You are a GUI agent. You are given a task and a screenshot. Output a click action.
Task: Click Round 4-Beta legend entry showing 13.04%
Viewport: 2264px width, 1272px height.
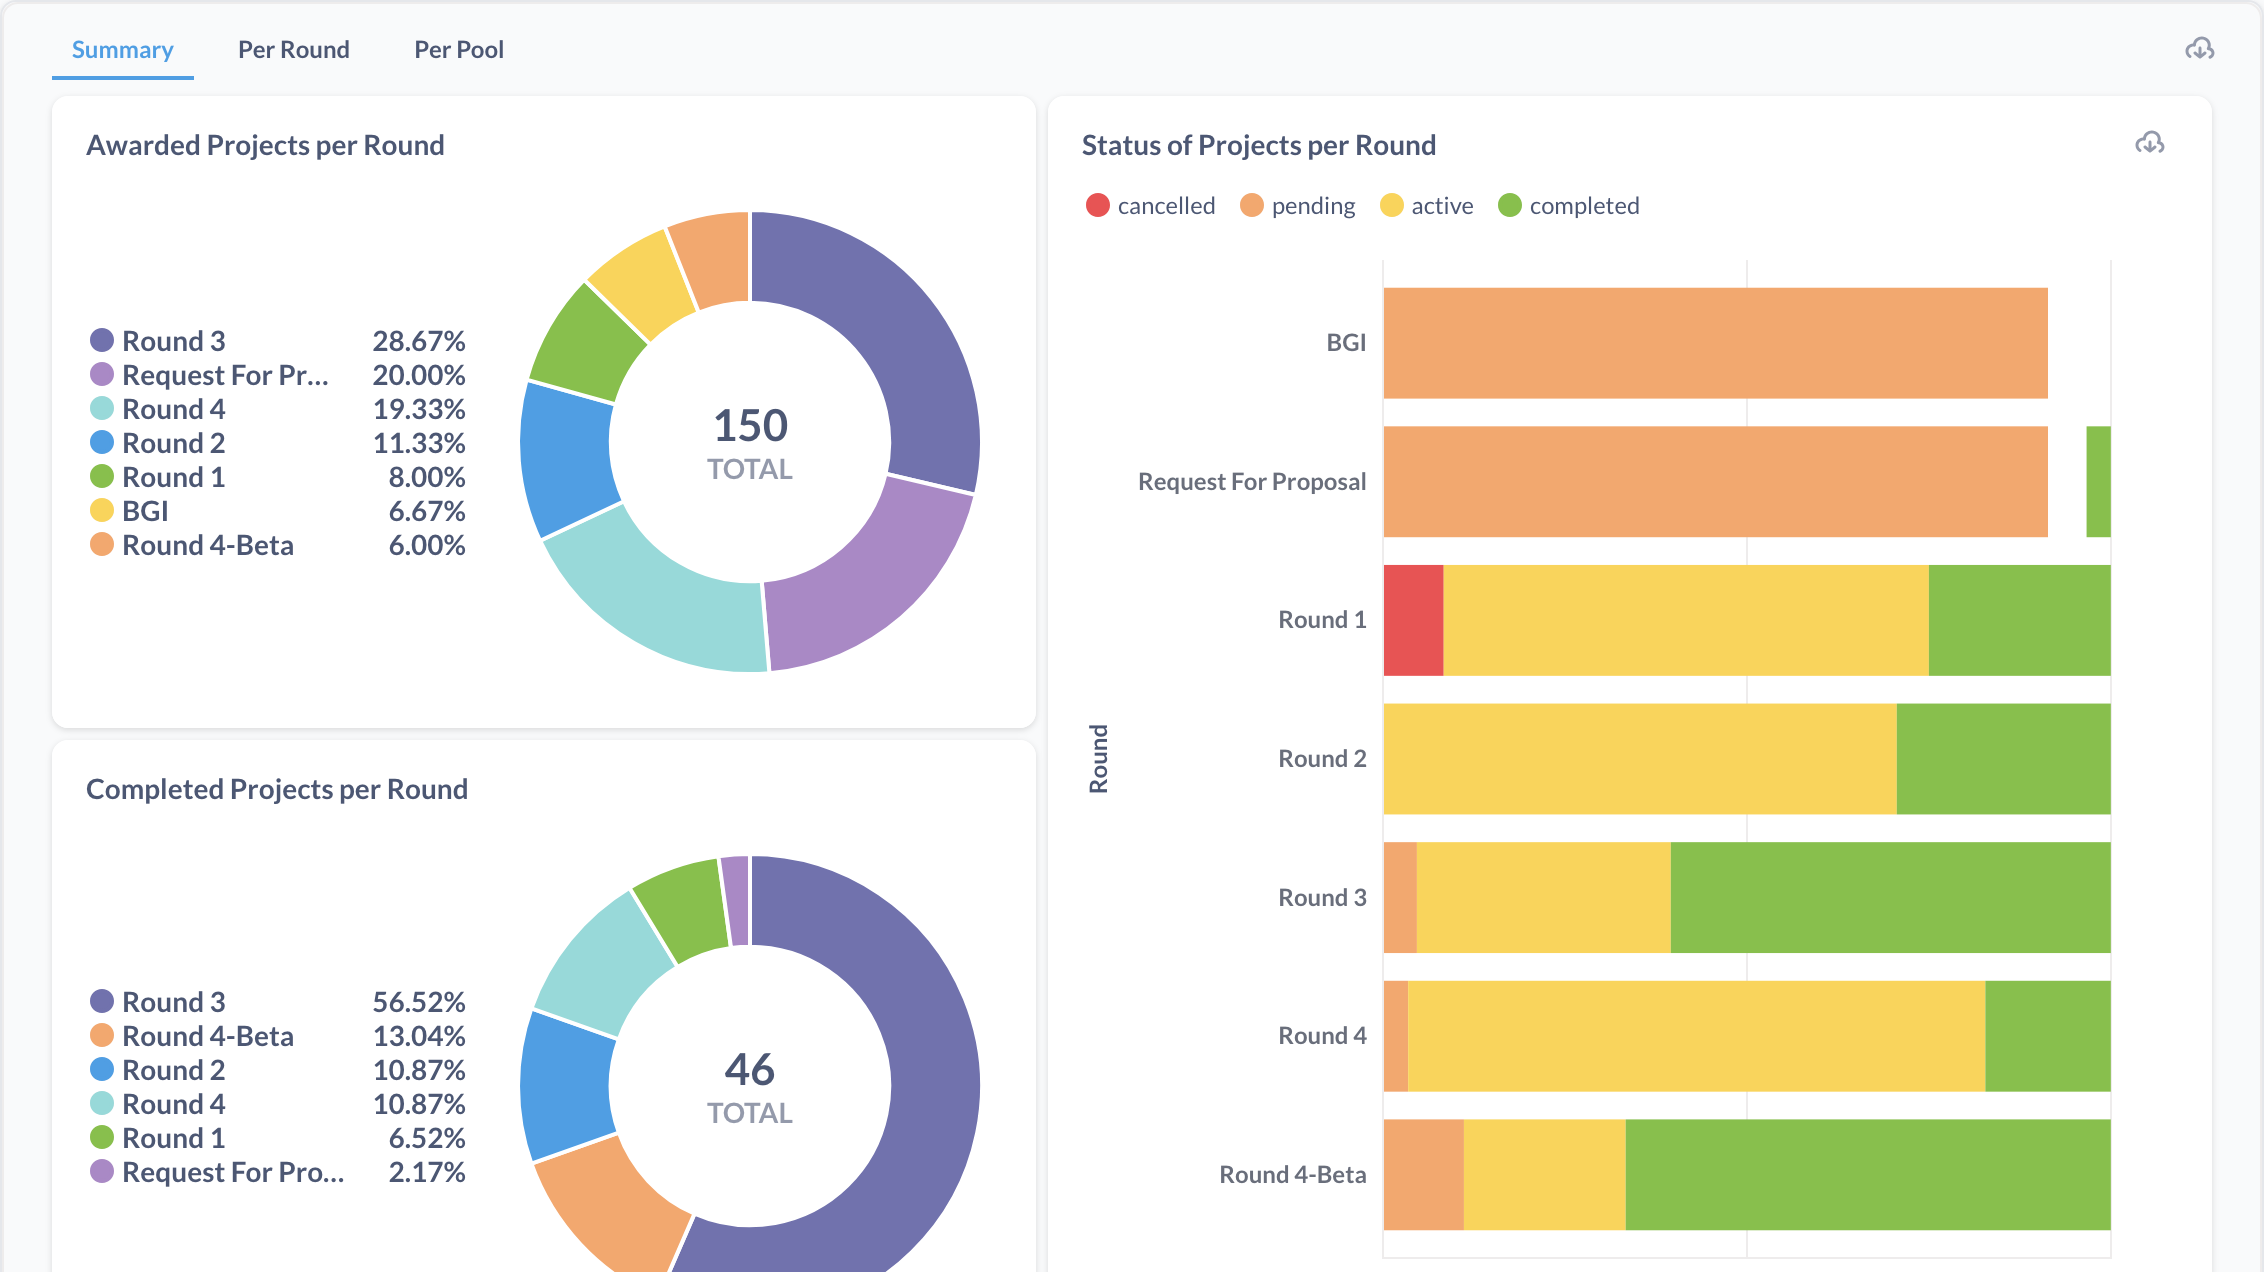(x=277, y=1036)
